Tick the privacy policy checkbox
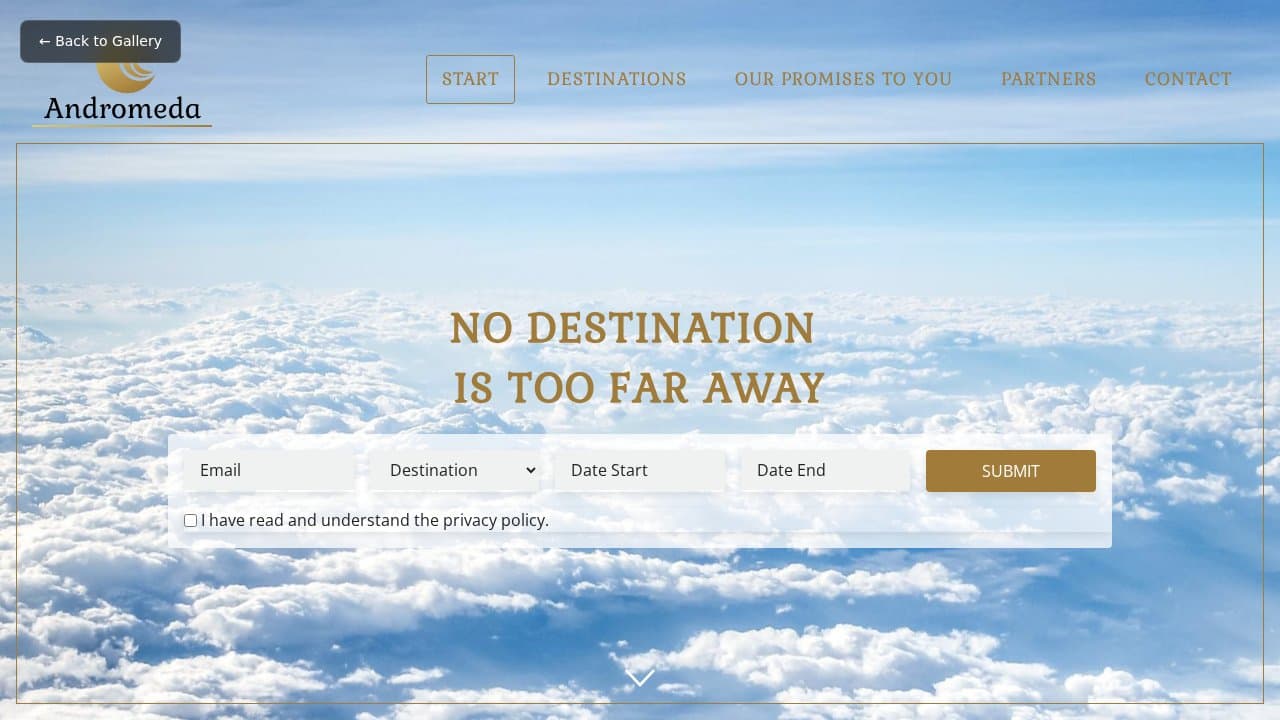This screenshot has width=1280, height=720. coord(190,521)
